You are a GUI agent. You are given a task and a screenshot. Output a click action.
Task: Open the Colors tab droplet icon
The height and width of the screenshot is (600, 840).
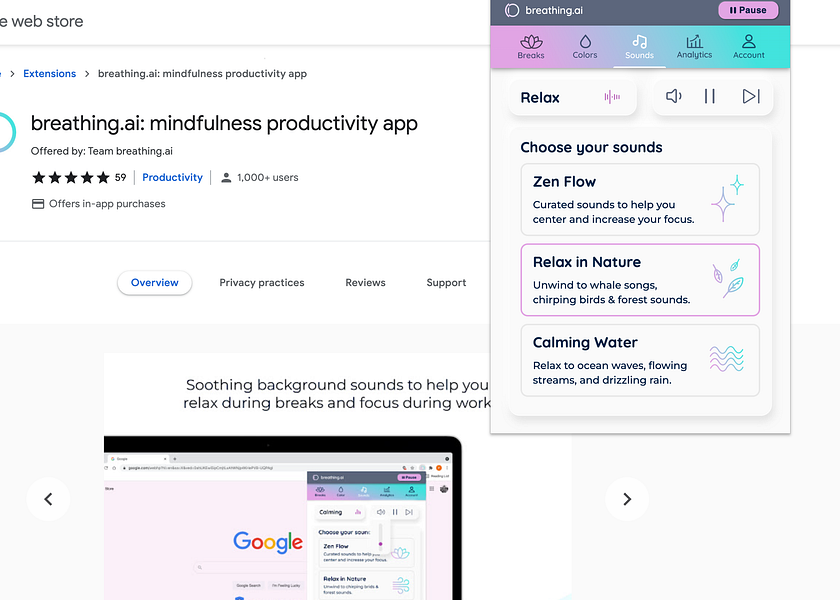(x=585, y=42)
